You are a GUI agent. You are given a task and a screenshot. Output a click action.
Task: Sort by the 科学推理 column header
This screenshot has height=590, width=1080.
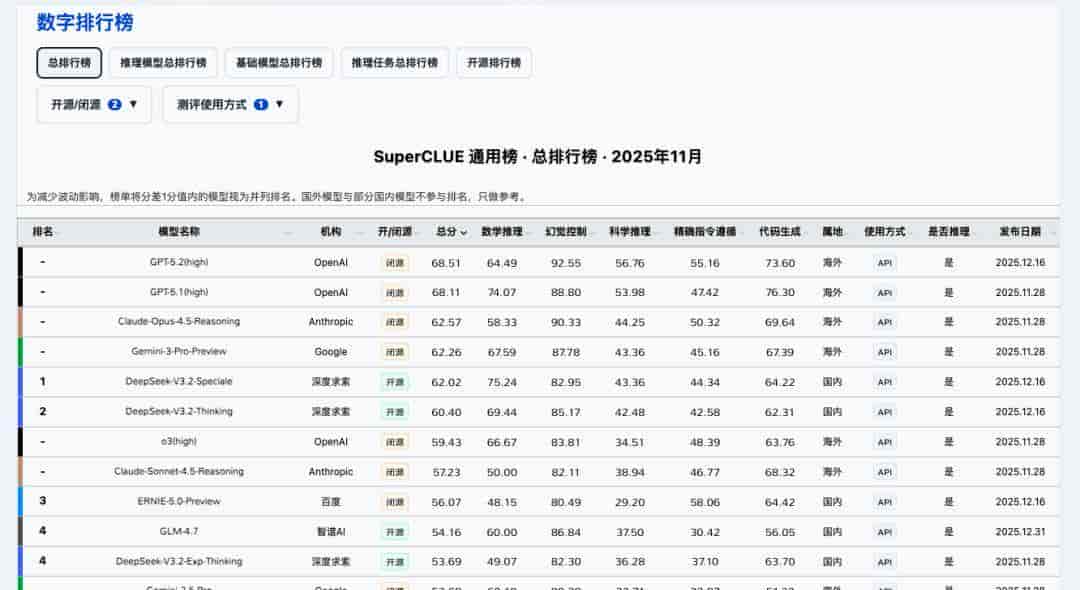pyautogui.click(x=630, y=232)
